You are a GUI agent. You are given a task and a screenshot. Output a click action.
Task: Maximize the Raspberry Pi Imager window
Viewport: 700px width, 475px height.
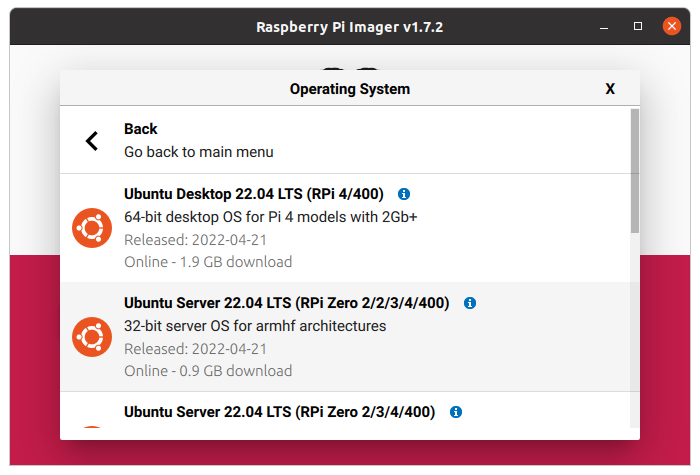638,26
